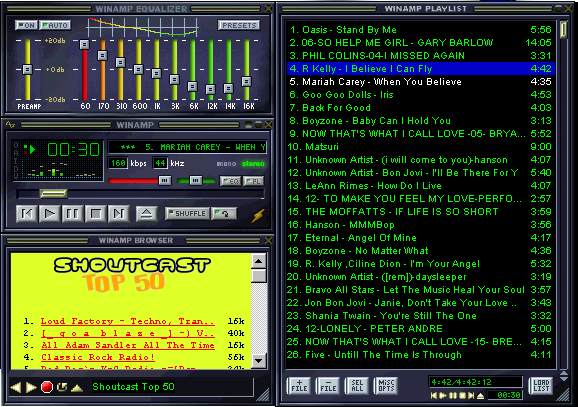Select Boyzone - No Matter What track
Screen dimensions: 578x407
[420, 251]
